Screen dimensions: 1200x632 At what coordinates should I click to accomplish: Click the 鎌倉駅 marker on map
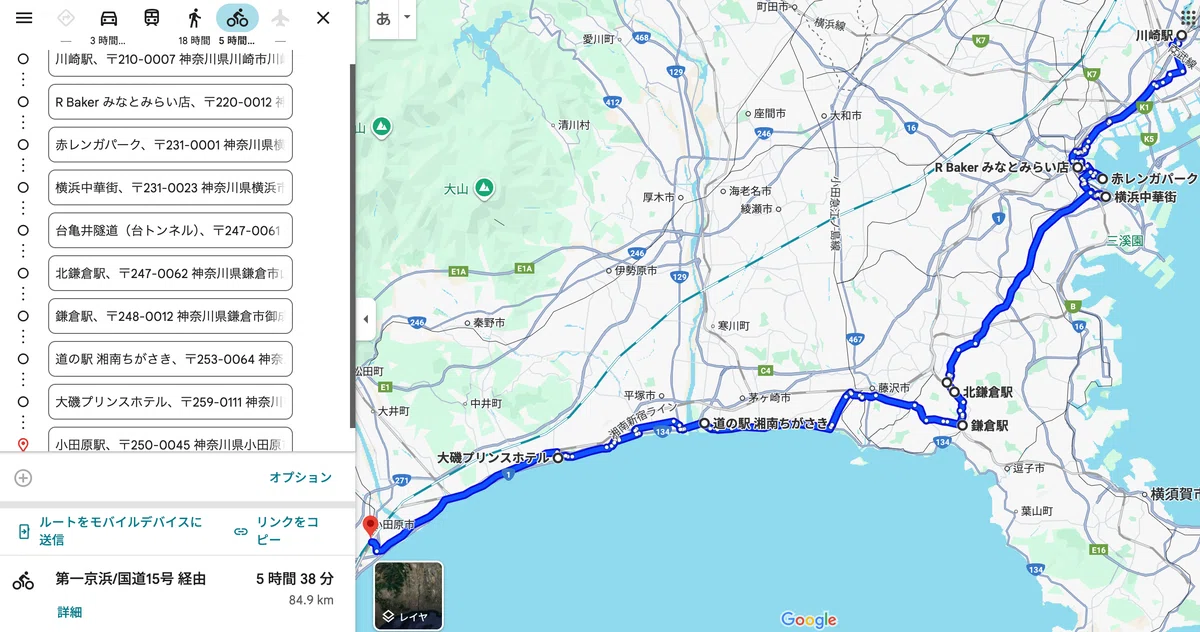(962, 425)
